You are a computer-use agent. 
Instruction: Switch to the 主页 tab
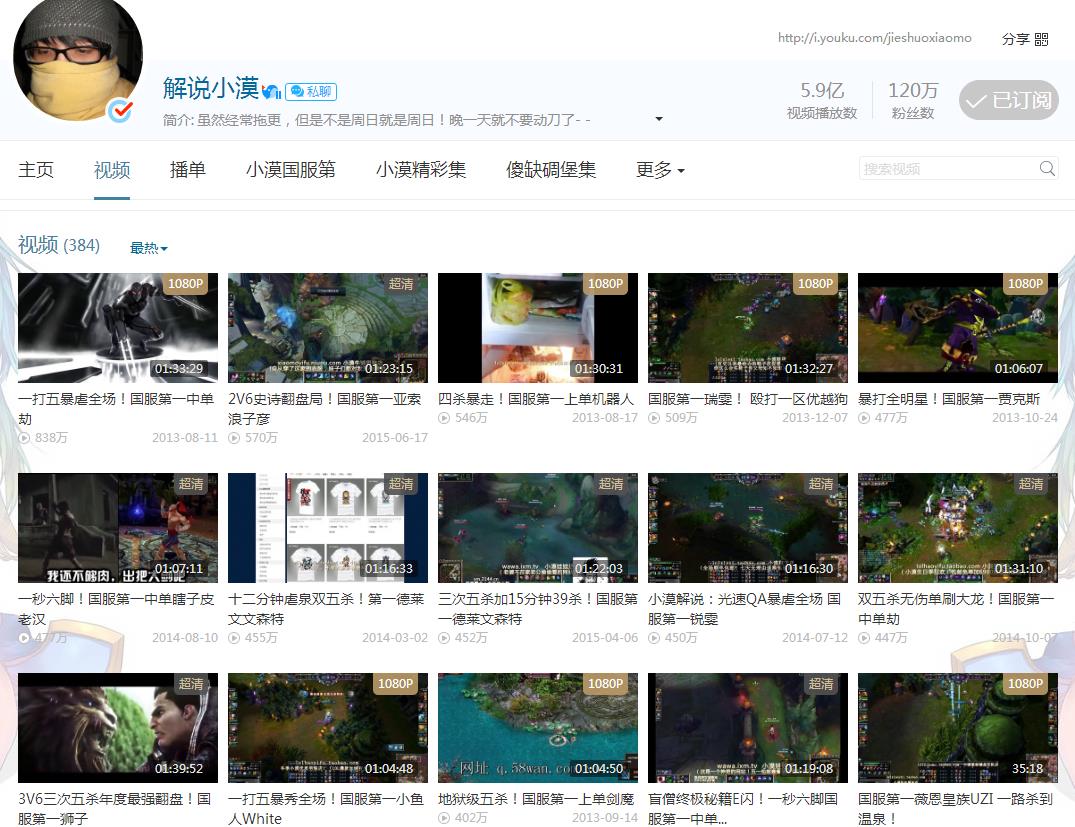pos(36,170)
